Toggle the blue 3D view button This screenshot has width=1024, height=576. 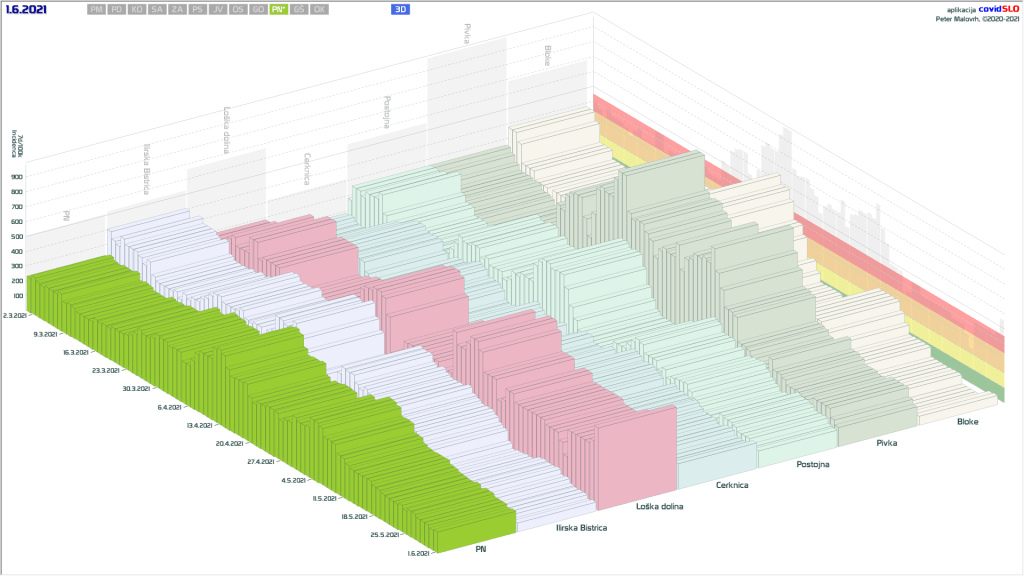click(x=402, y=9)
